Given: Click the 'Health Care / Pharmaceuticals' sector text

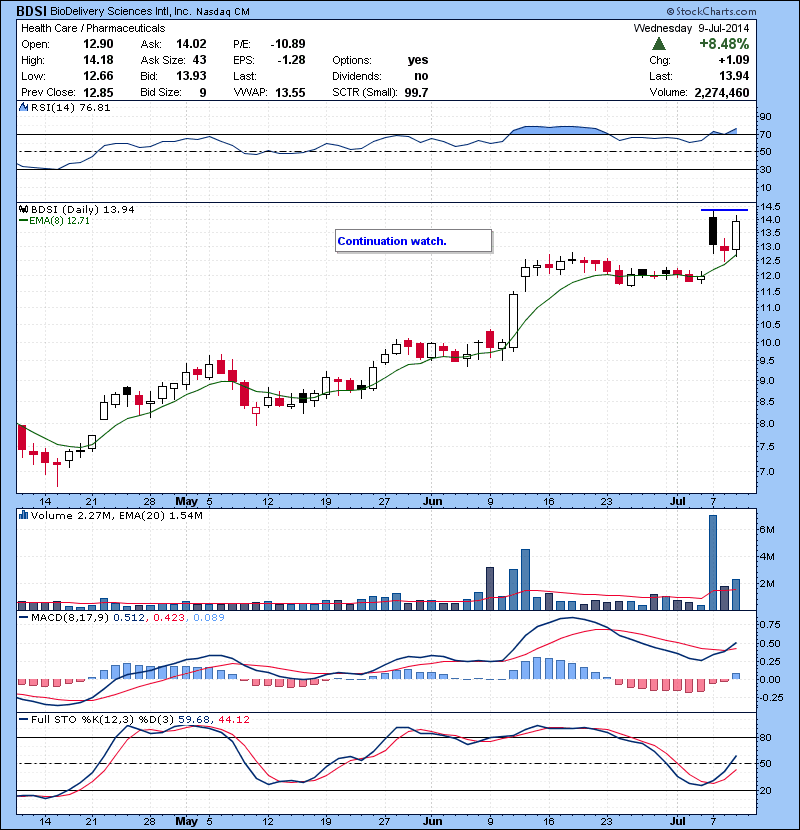Looking at the screenshot, I should [x=93, y=28].
